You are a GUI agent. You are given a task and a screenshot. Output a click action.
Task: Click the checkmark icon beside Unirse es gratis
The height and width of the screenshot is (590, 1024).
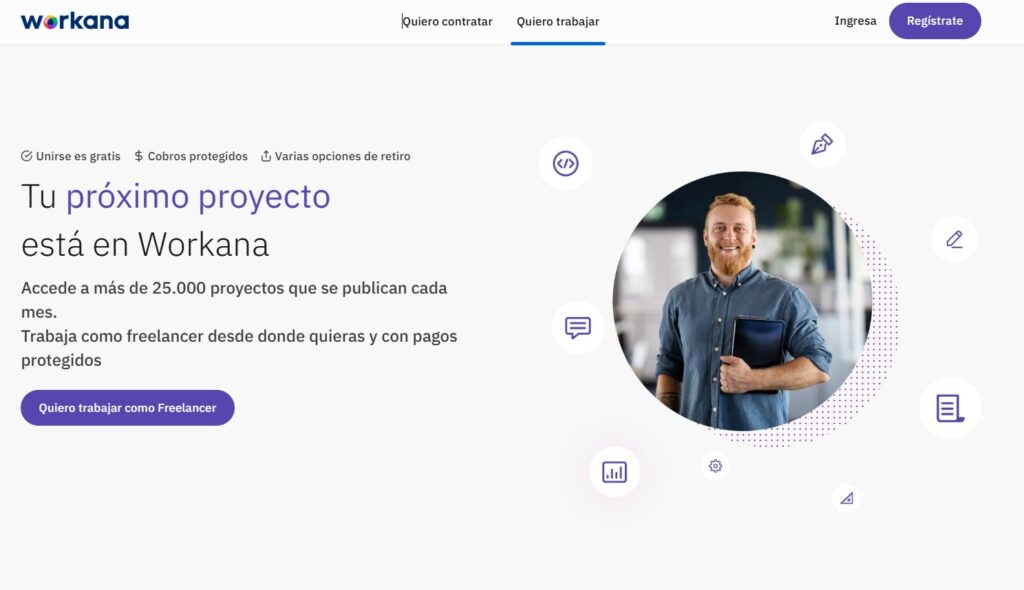click(27, 156)
